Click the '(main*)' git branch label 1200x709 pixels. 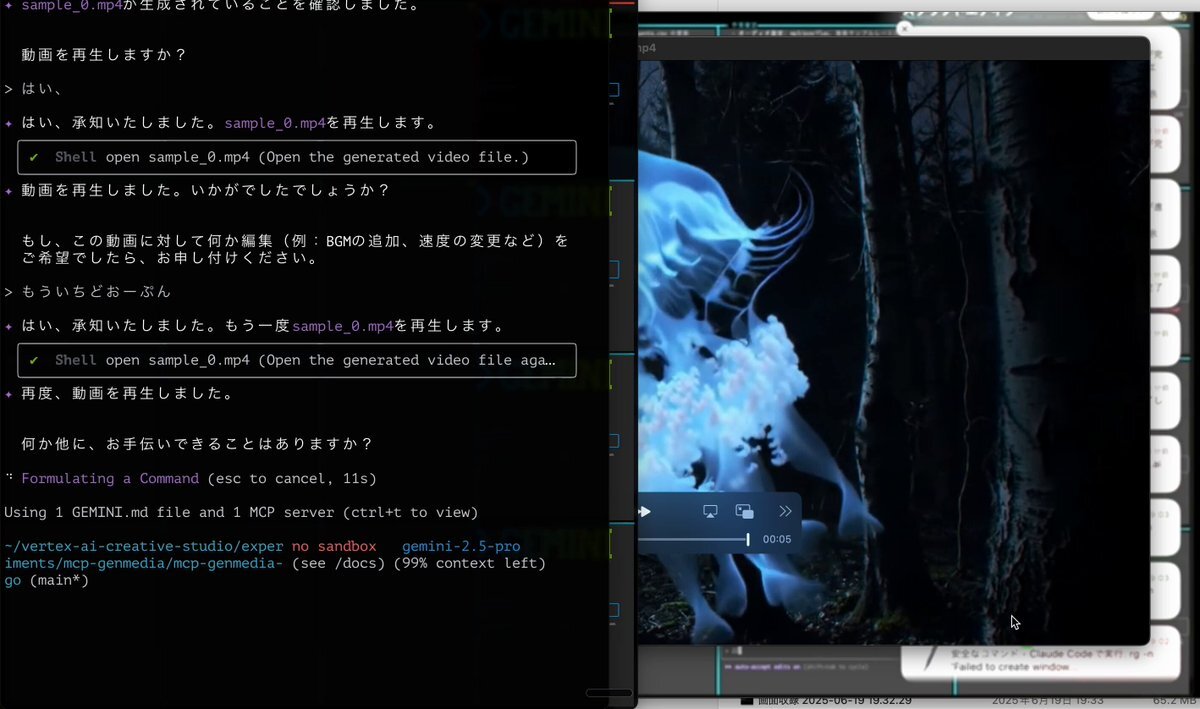[59, 580]
